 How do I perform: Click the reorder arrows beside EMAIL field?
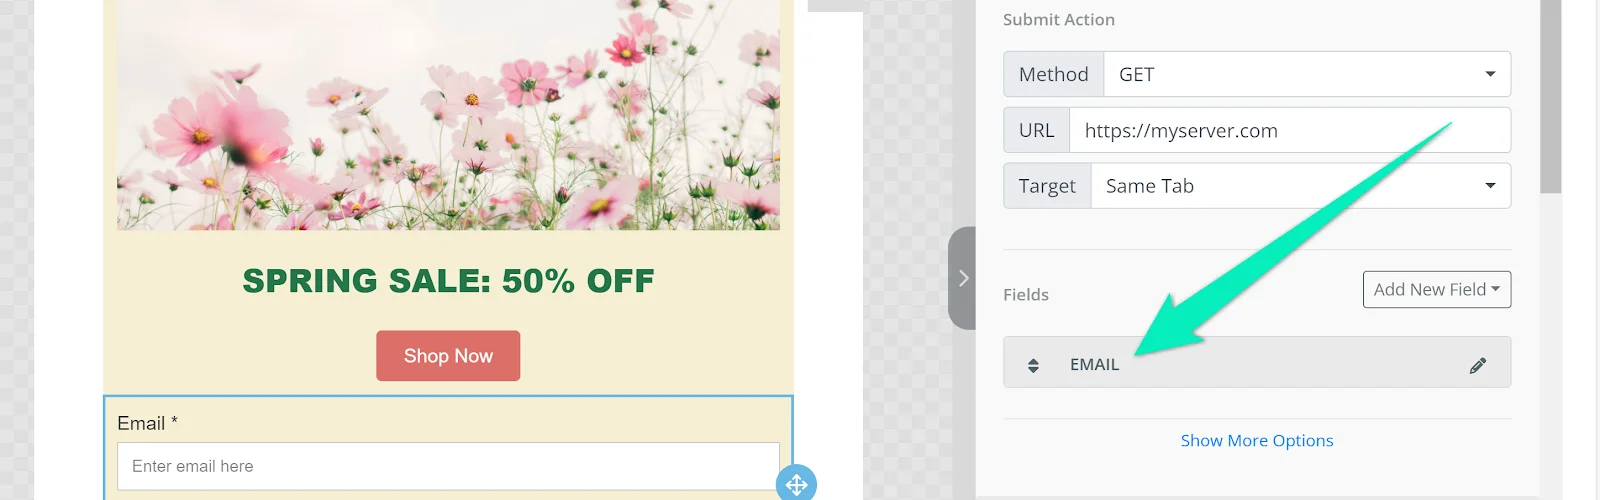(1033, 365)
